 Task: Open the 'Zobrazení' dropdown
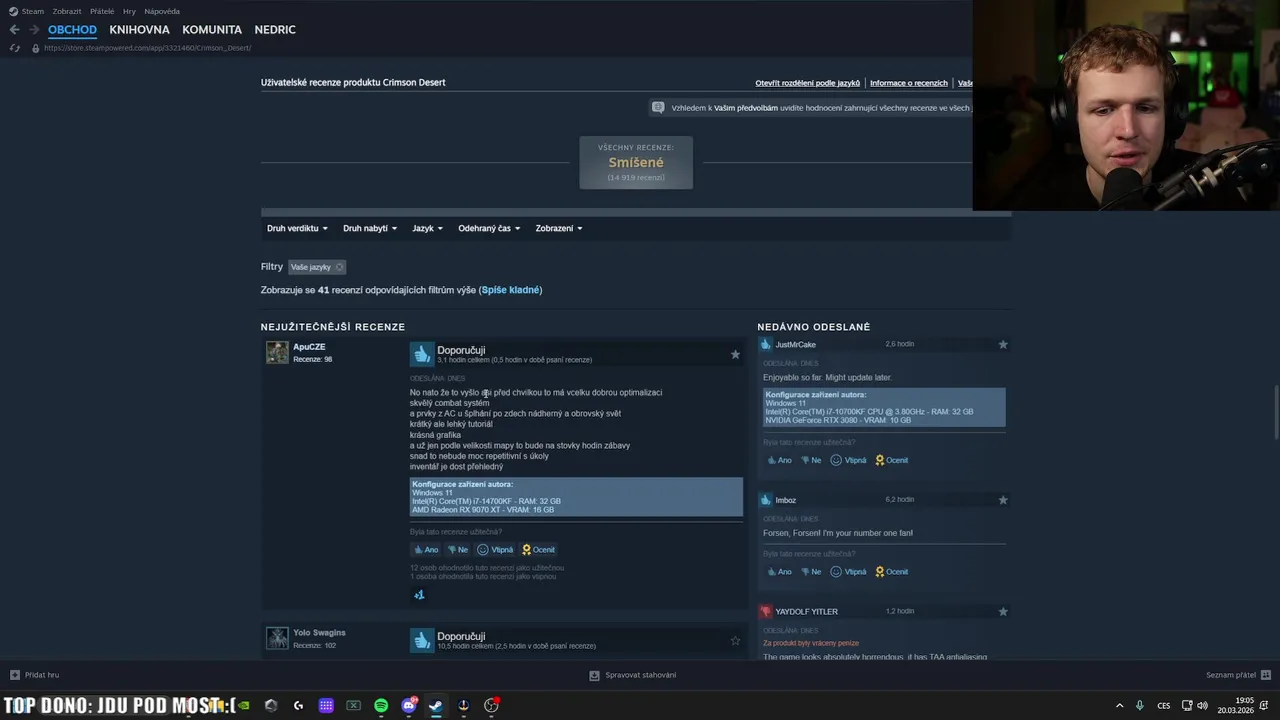pos(559,228)
